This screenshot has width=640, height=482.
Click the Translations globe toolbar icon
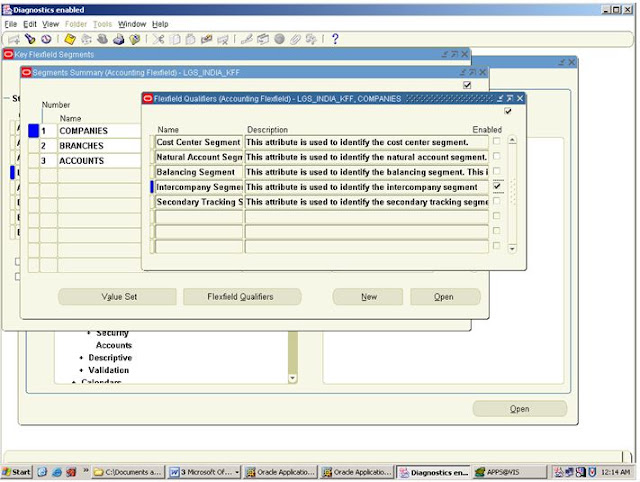279,39
